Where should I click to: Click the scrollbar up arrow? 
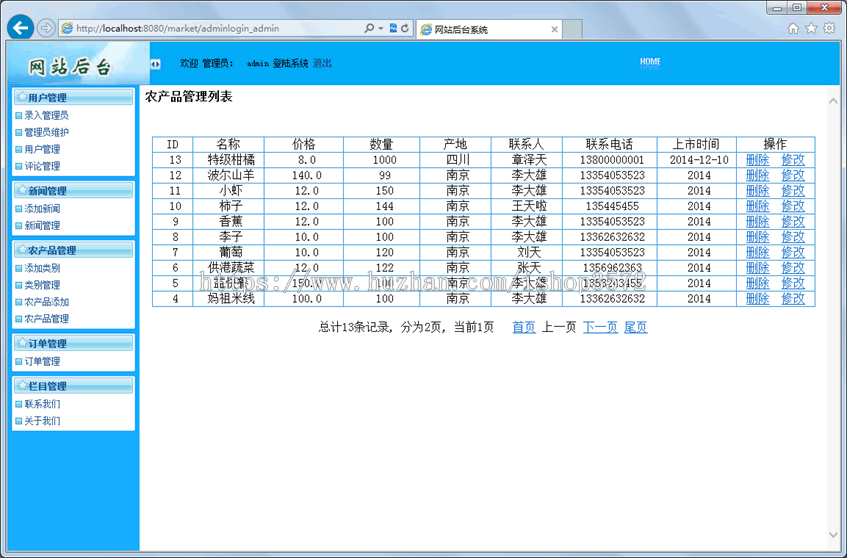coord(833,100)
